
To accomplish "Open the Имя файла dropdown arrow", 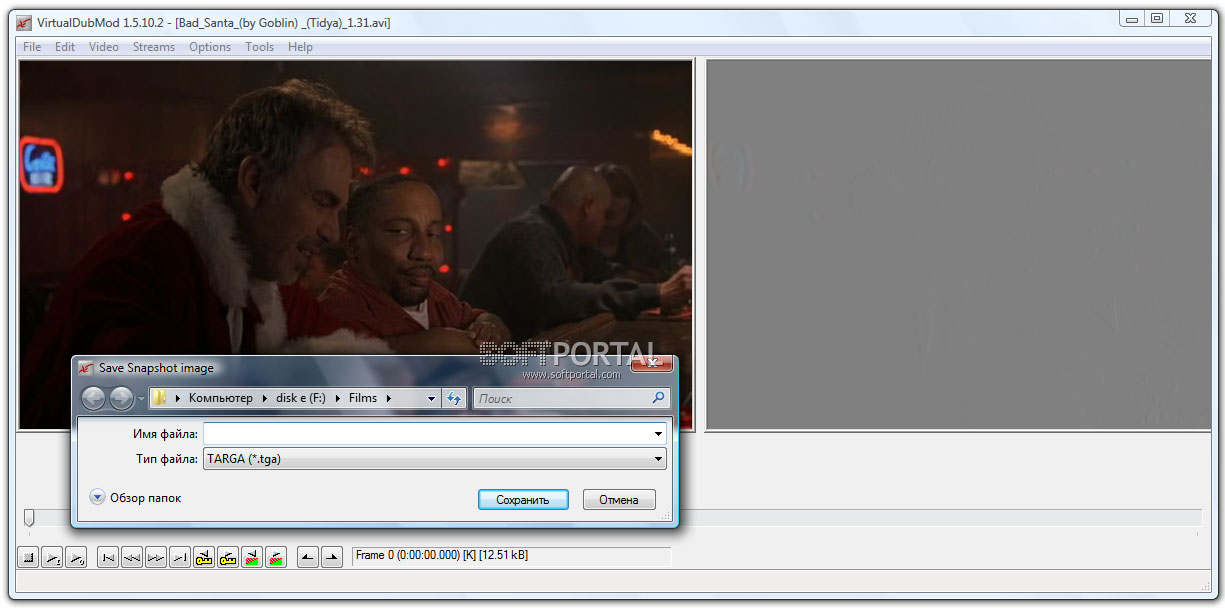I will pos(658,434).
